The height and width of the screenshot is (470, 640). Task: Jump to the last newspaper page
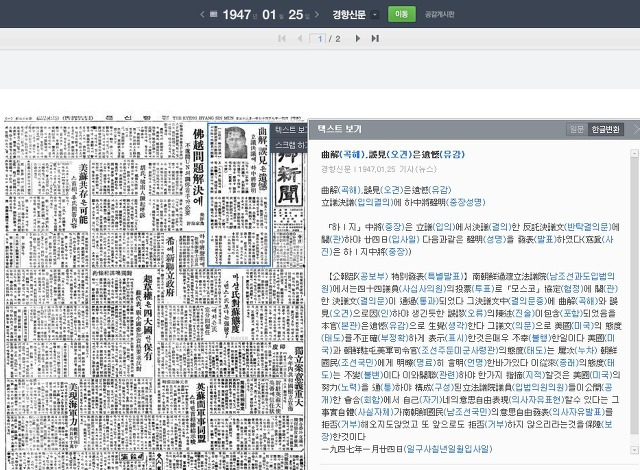(375, 38)
